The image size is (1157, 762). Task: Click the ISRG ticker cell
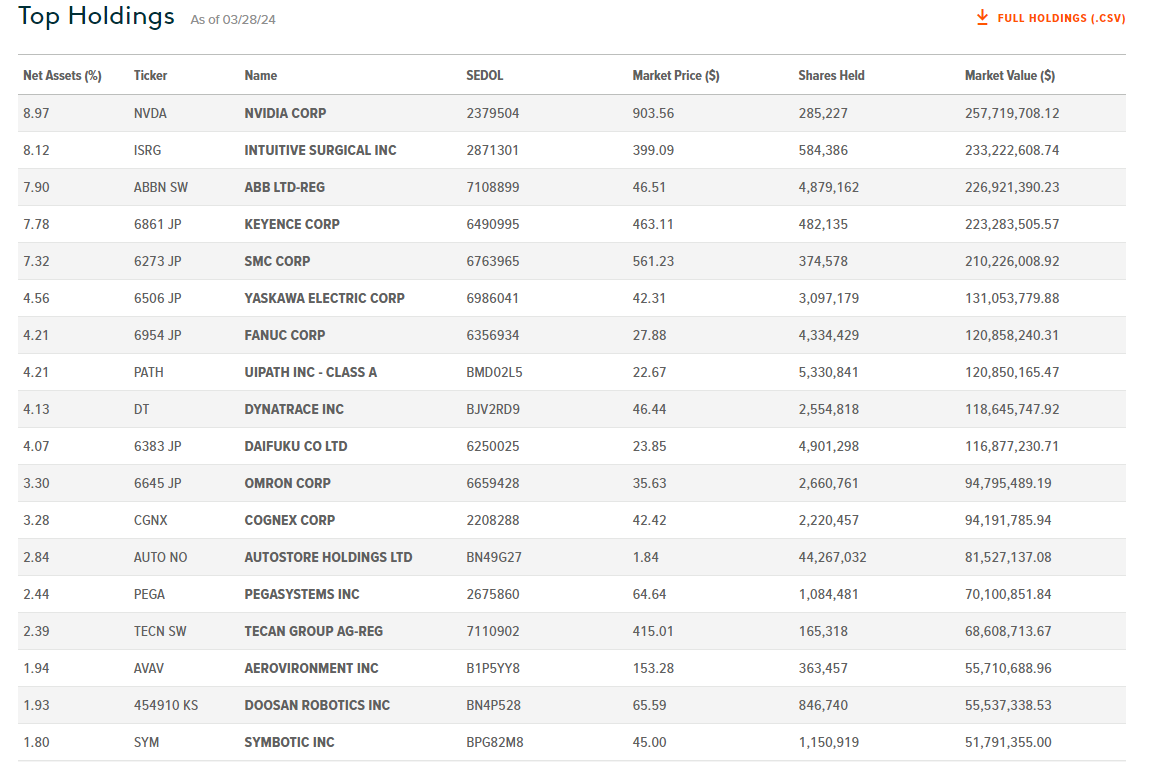point(147,150)
